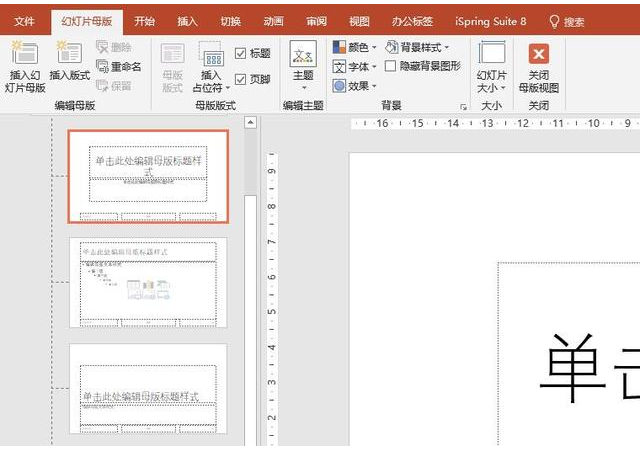Click Rename (重命名) in Edit Master group
Screen dimensions: 643x452
coord(119,66)
